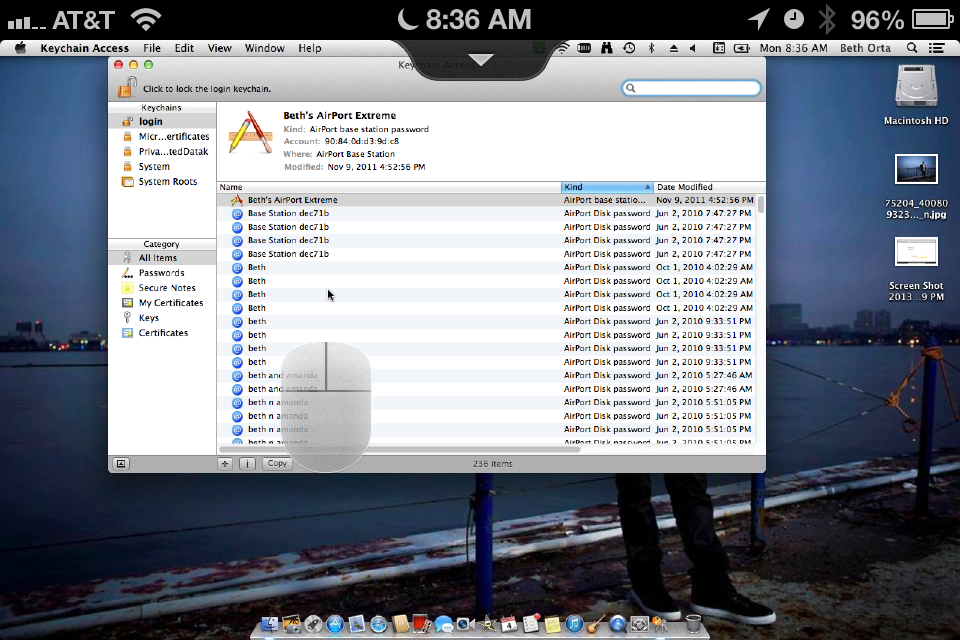
Task: Open the View menu
Action: (x=219, y=48)
